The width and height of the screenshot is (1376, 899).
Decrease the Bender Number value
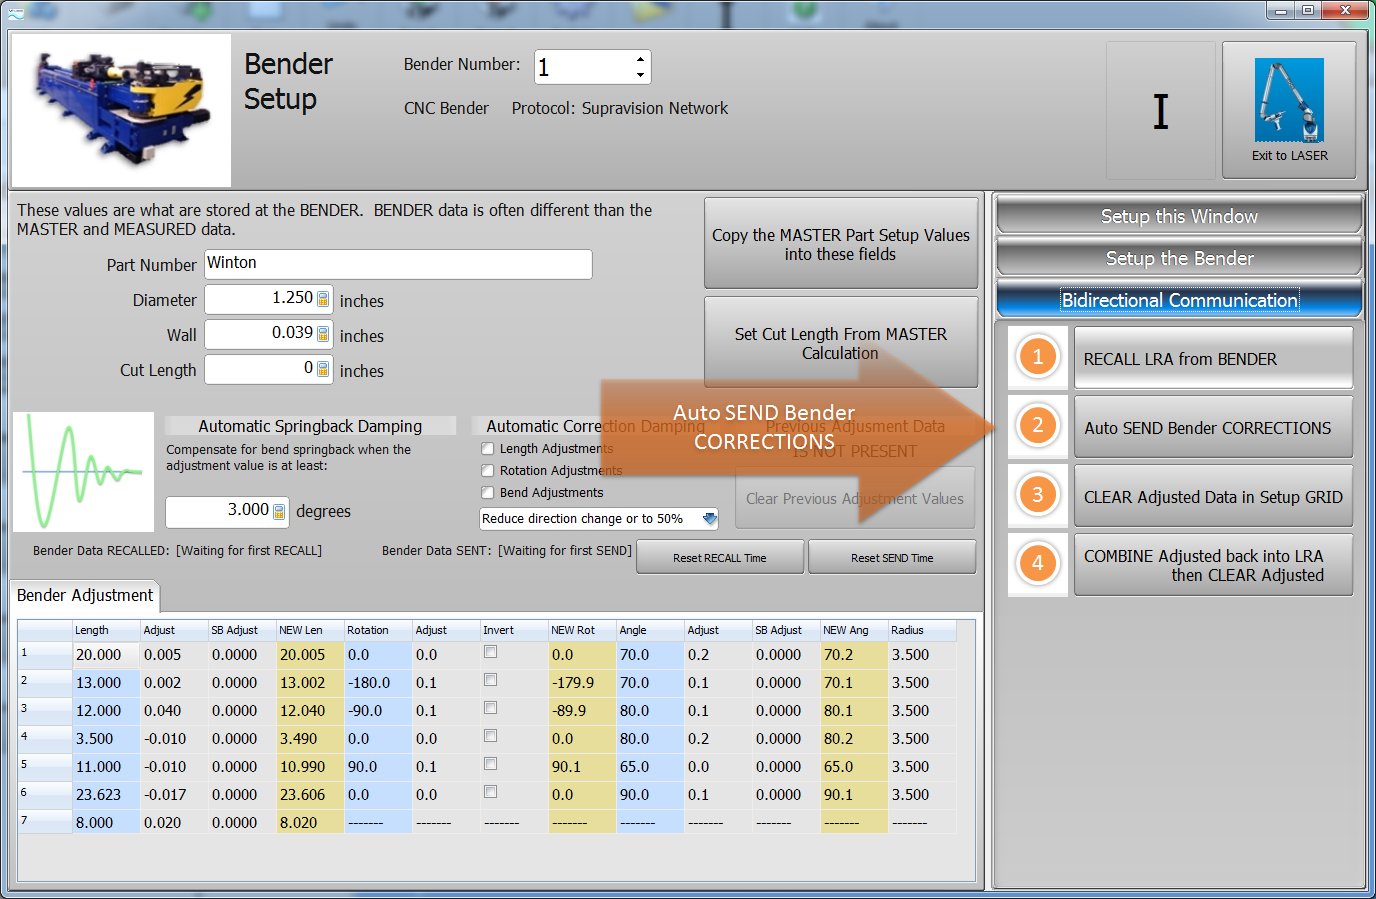[x=640, y=75]
